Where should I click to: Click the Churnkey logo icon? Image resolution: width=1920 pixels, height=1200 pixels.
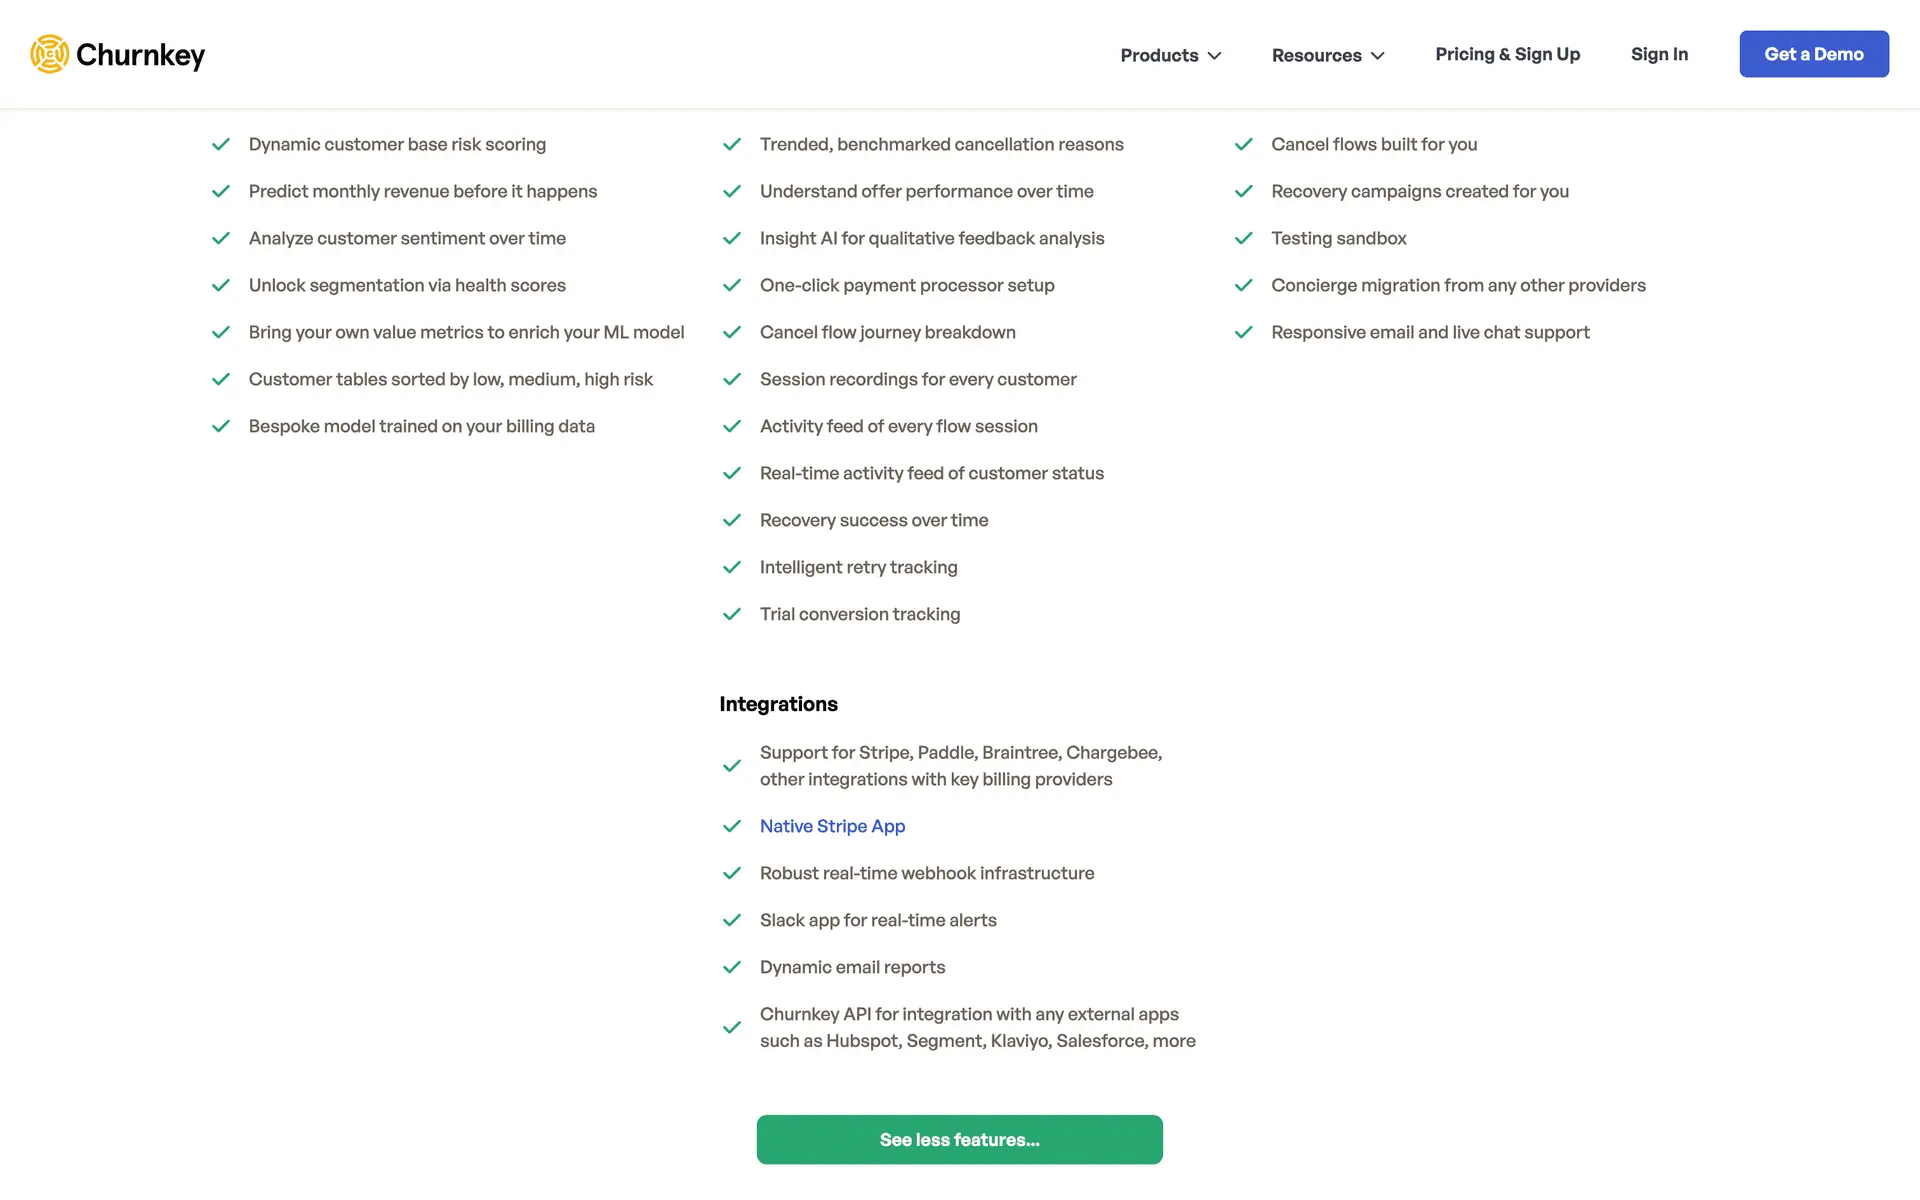(49, 54)
